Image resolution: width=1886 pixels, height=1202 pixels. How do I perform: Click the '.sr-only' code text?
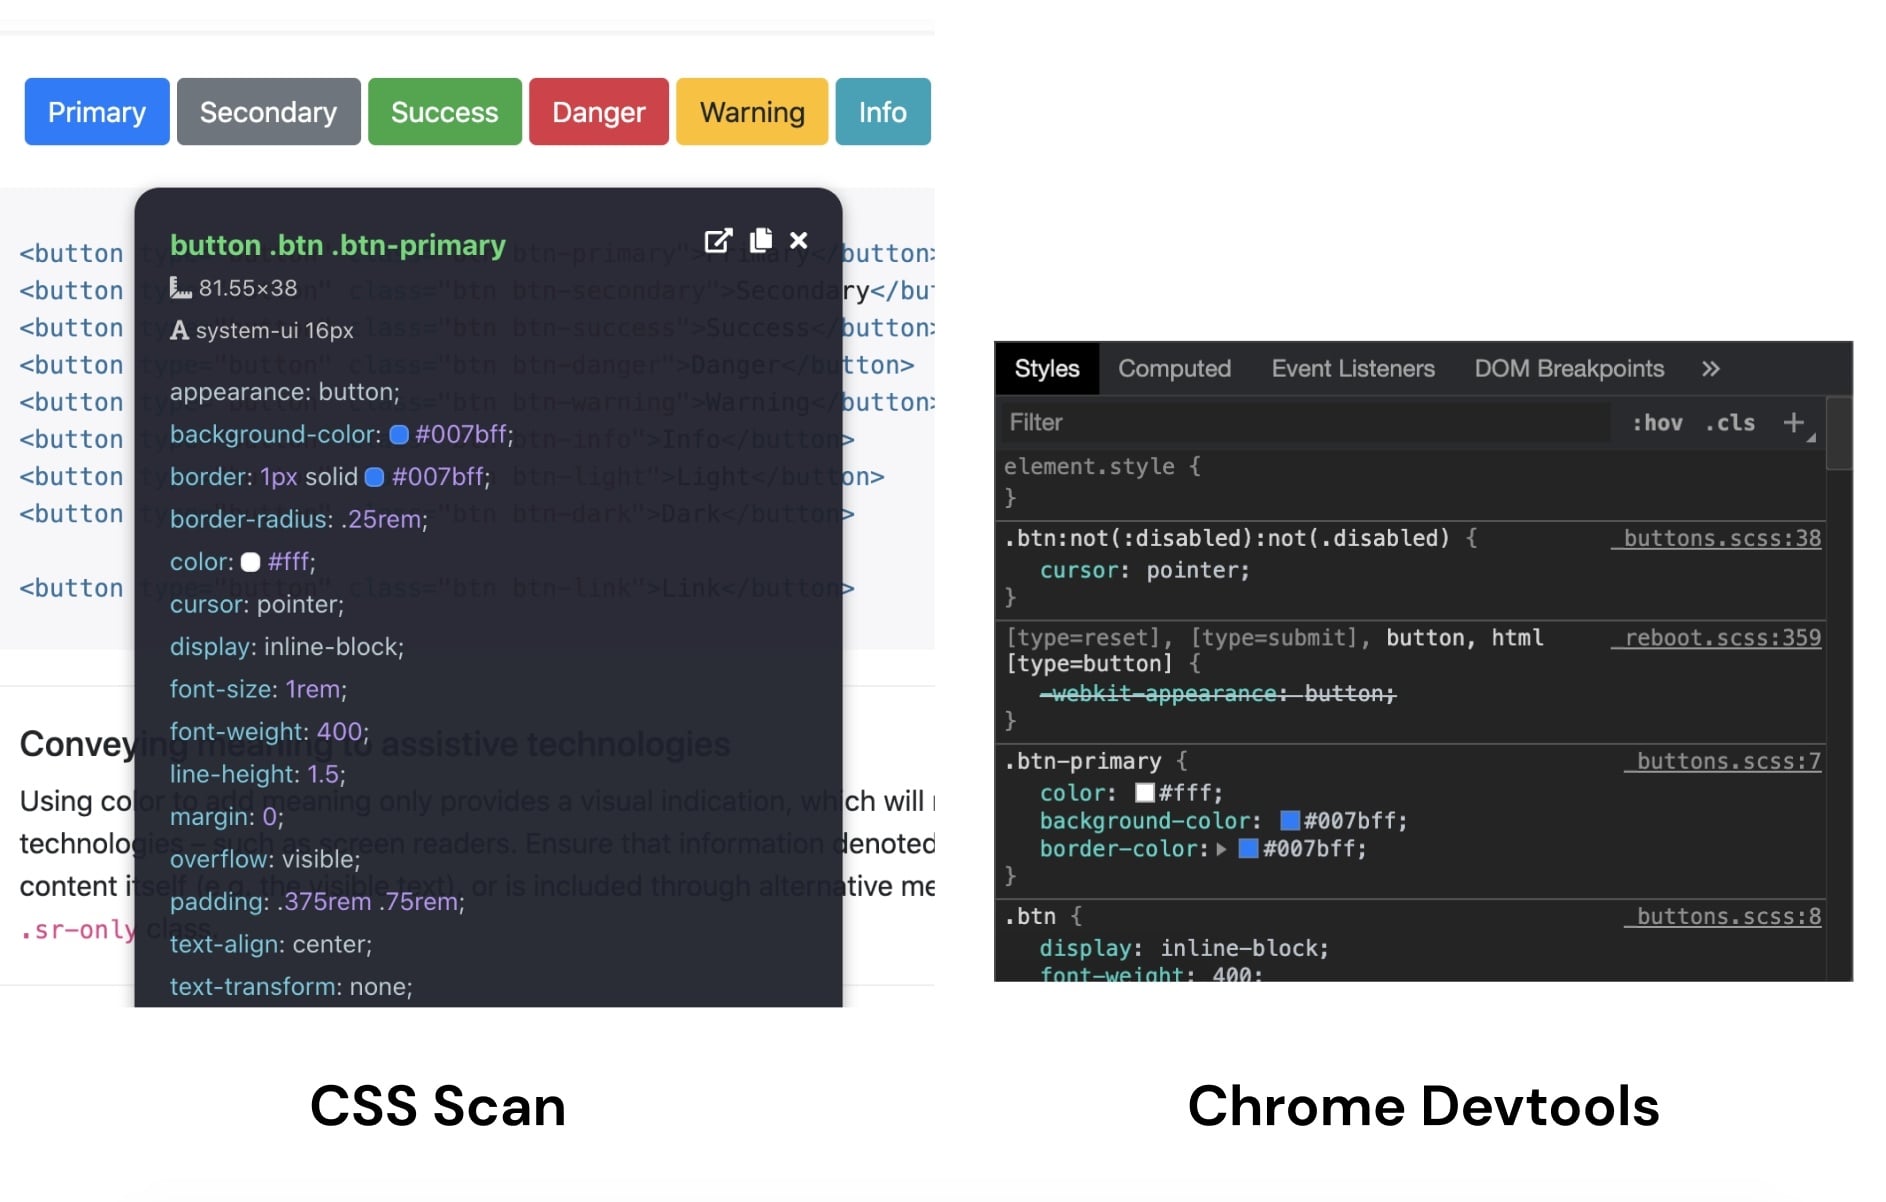pyautogui.click(x=78, y=931)
